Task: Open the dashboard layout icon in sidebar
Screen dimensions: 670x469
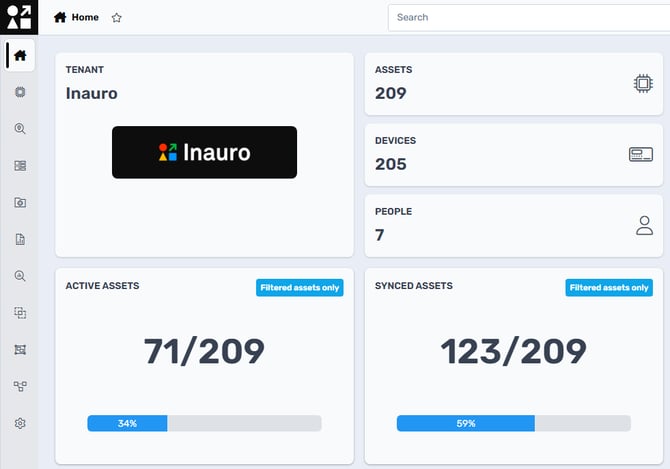Action: pyautogui.click(x=20, y=165)
